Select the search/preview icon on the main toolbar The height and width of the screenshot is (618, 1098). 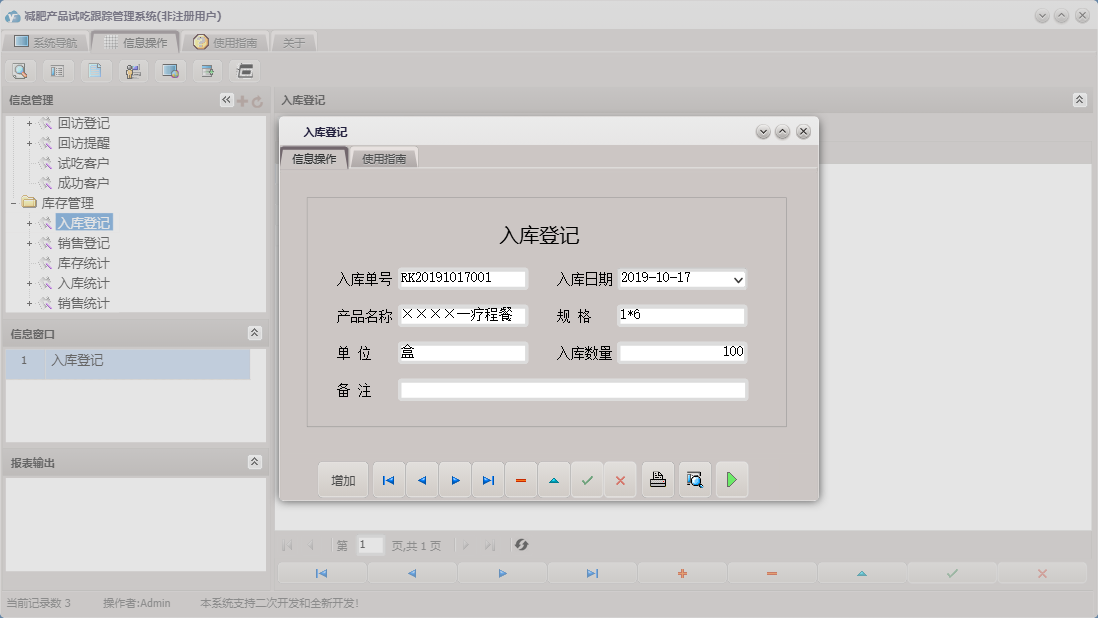click(20, 71)
